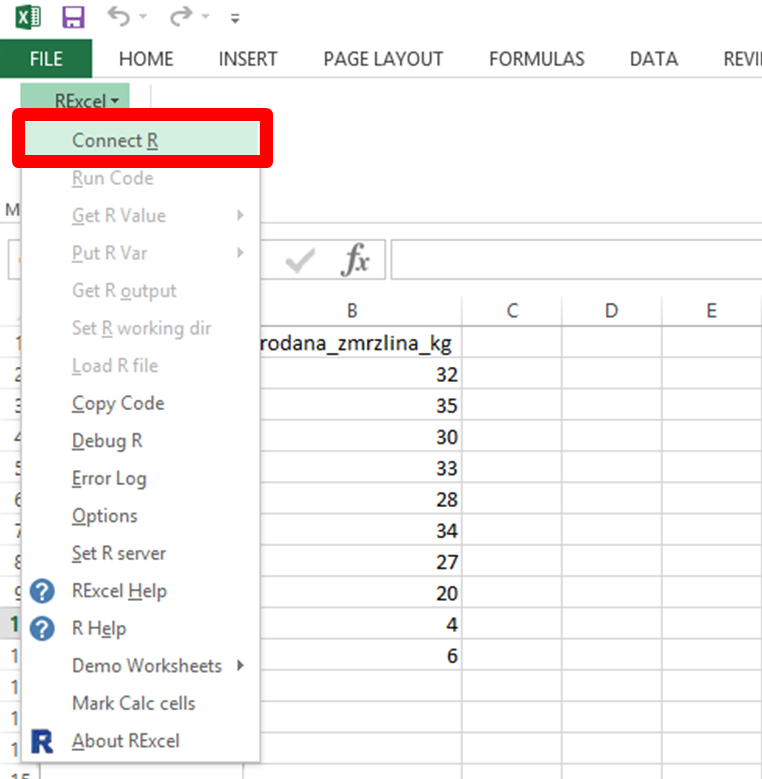Click the Insert Function fx icon
This screenshot has height=779, width=762.
coord(355,259)
